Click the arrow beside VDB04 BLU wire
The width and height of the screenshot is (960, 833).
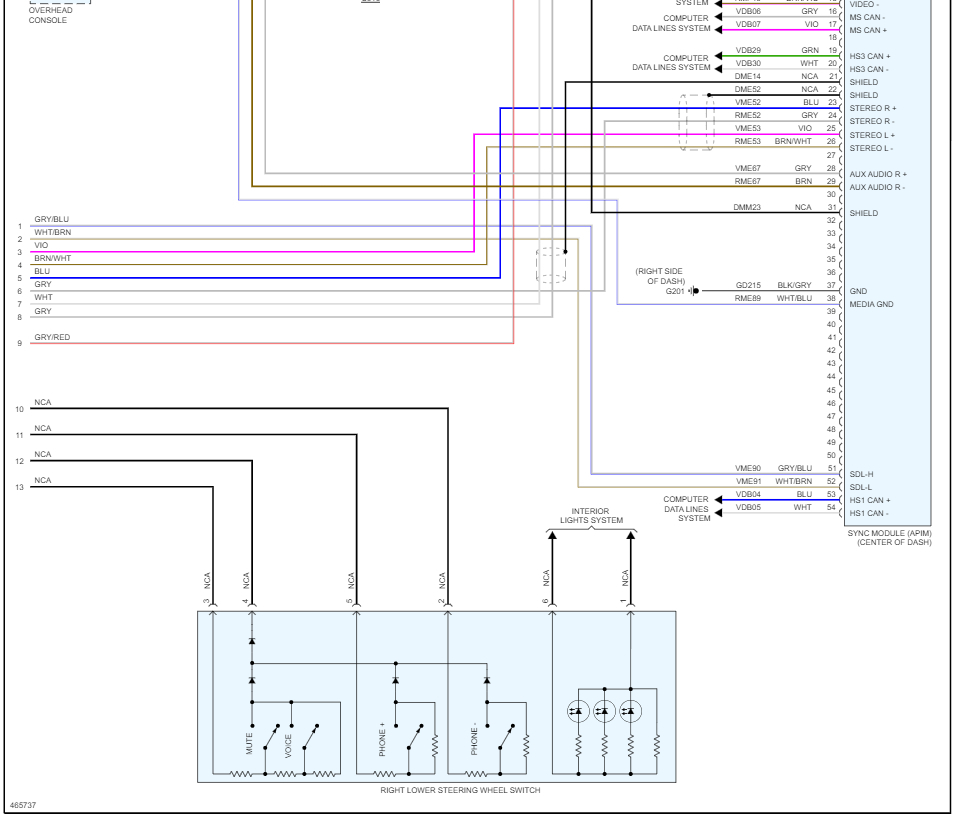click(718, 500)
